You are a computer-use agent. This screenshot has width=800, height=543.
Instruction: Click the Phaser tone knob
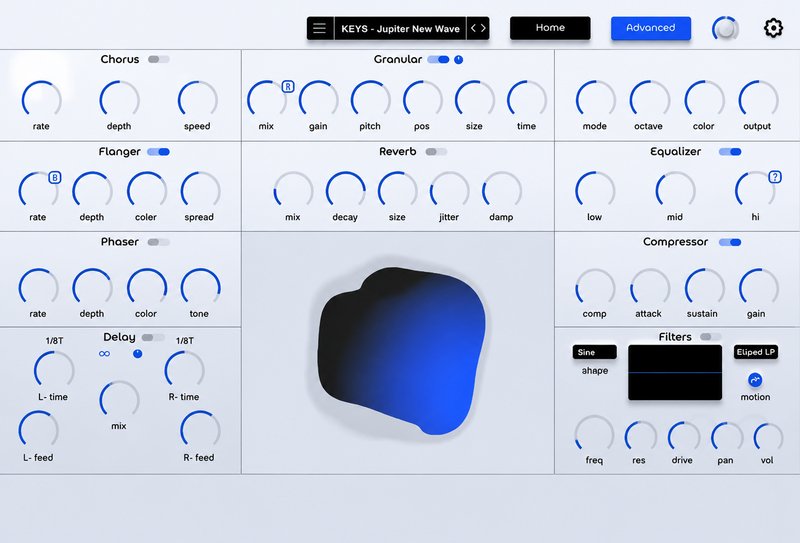pos(201,288)
